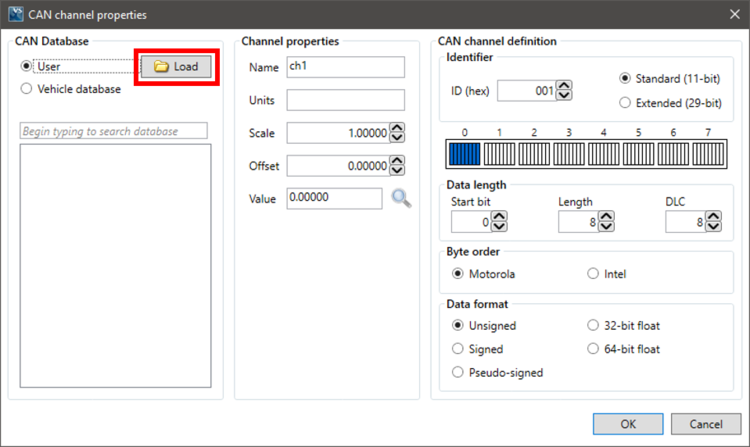Decrease Scale with the down arrow
This screenshot has width=750, height=447.
coord(397,138)
